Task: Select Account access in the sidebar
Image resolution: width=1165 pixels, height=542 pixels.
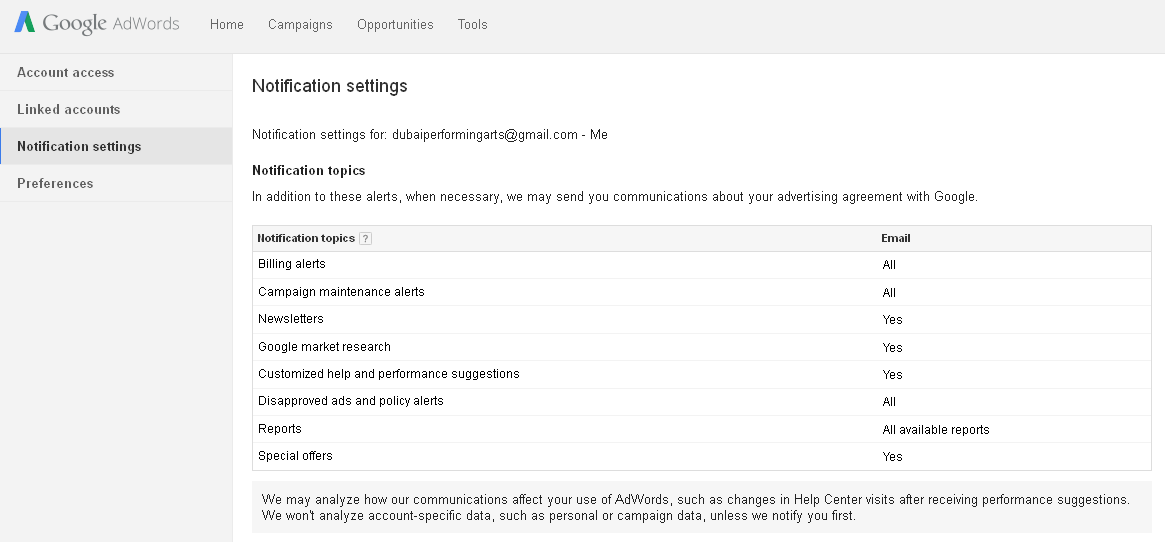Action: tap(66, 73)
